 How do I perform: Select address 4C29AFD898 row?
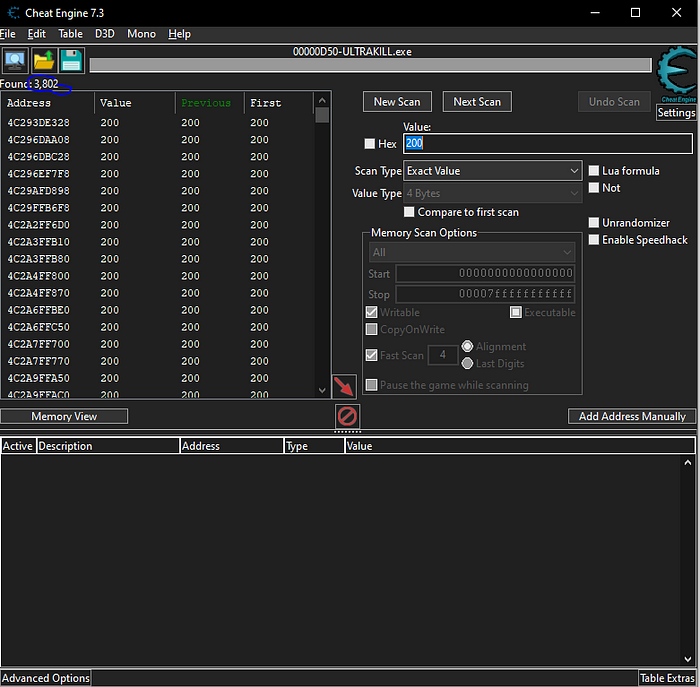pyautogui.click(x=158, y=191)
